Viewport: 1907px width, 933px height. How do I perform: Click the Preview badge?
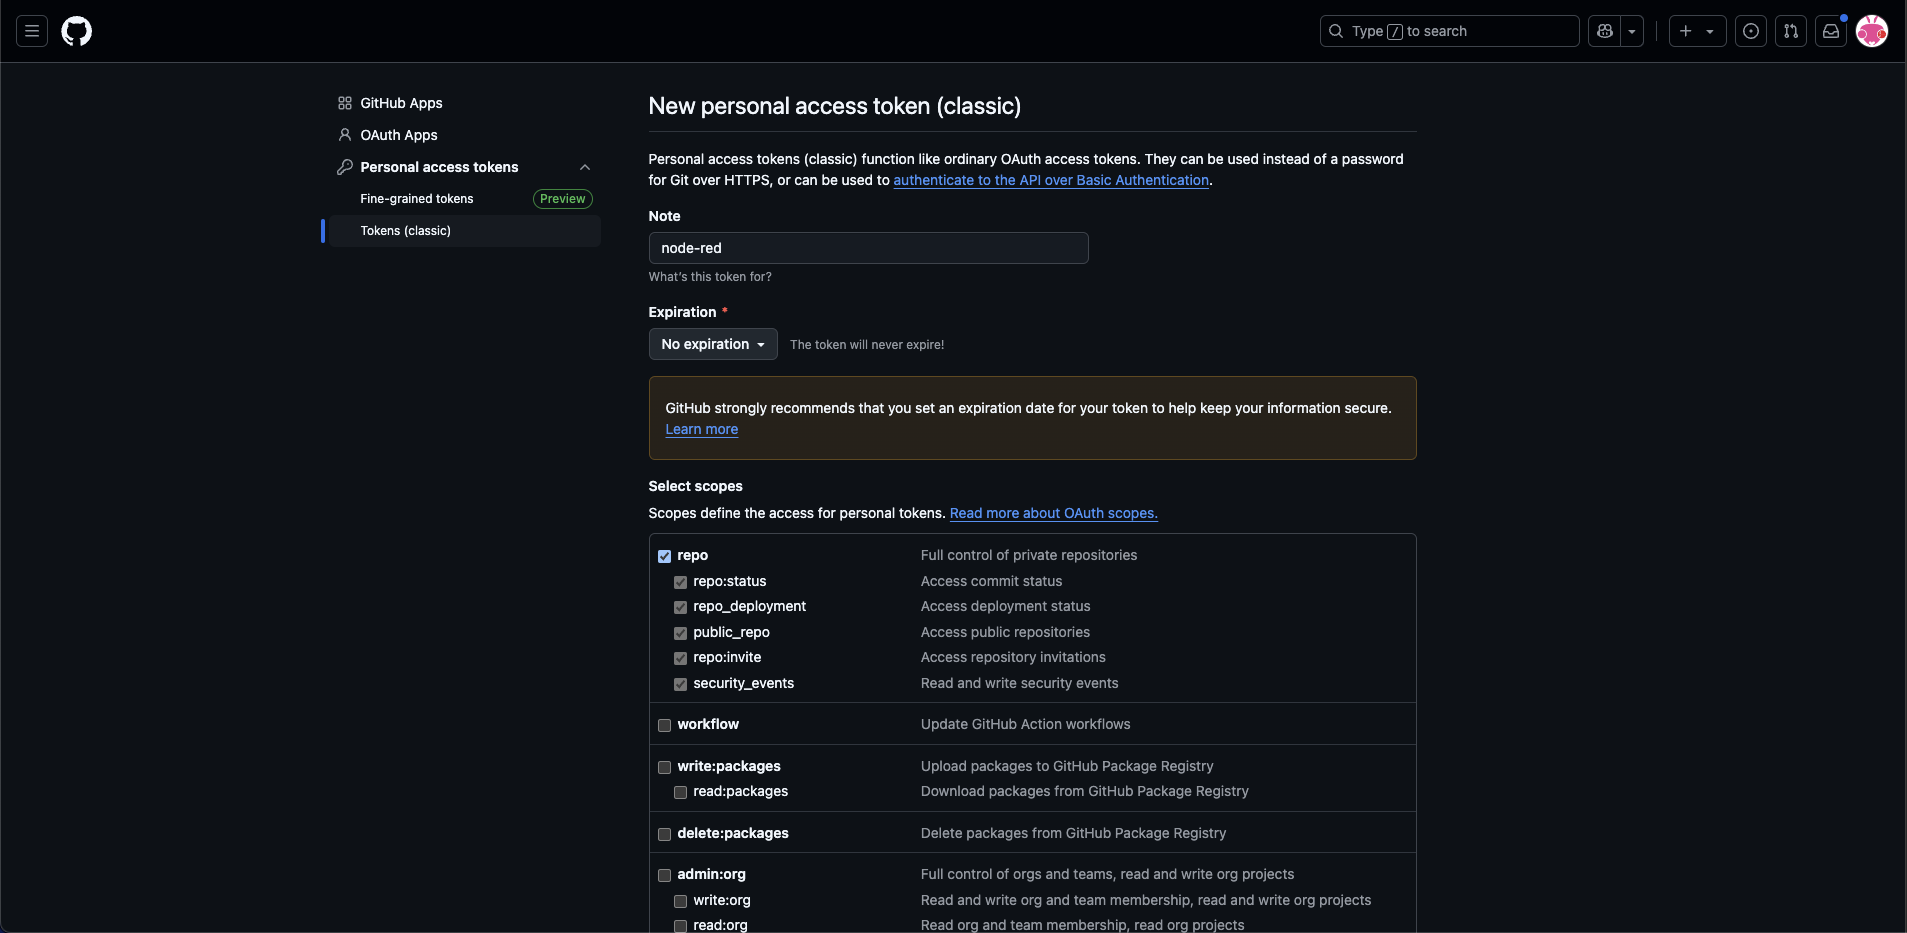[563, 199]
